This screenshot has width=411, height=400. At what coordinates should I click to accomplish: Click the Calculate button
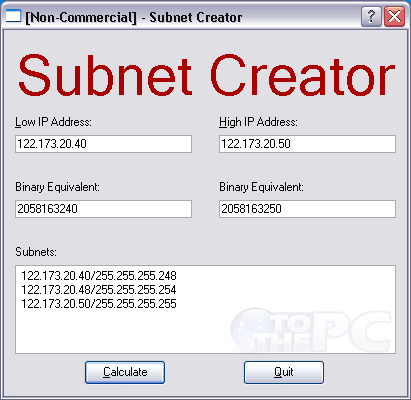tap(125, 372)
